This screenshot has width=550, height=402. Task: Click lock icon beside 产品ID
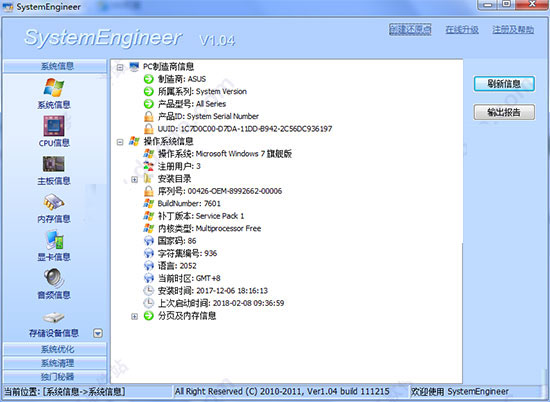coord(149,116)
